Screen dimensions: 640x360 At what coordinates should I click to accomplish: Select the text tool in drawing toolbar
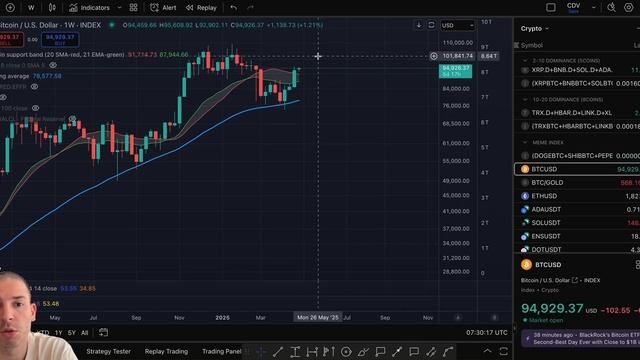pyautogui.click(x=295, y=351)
